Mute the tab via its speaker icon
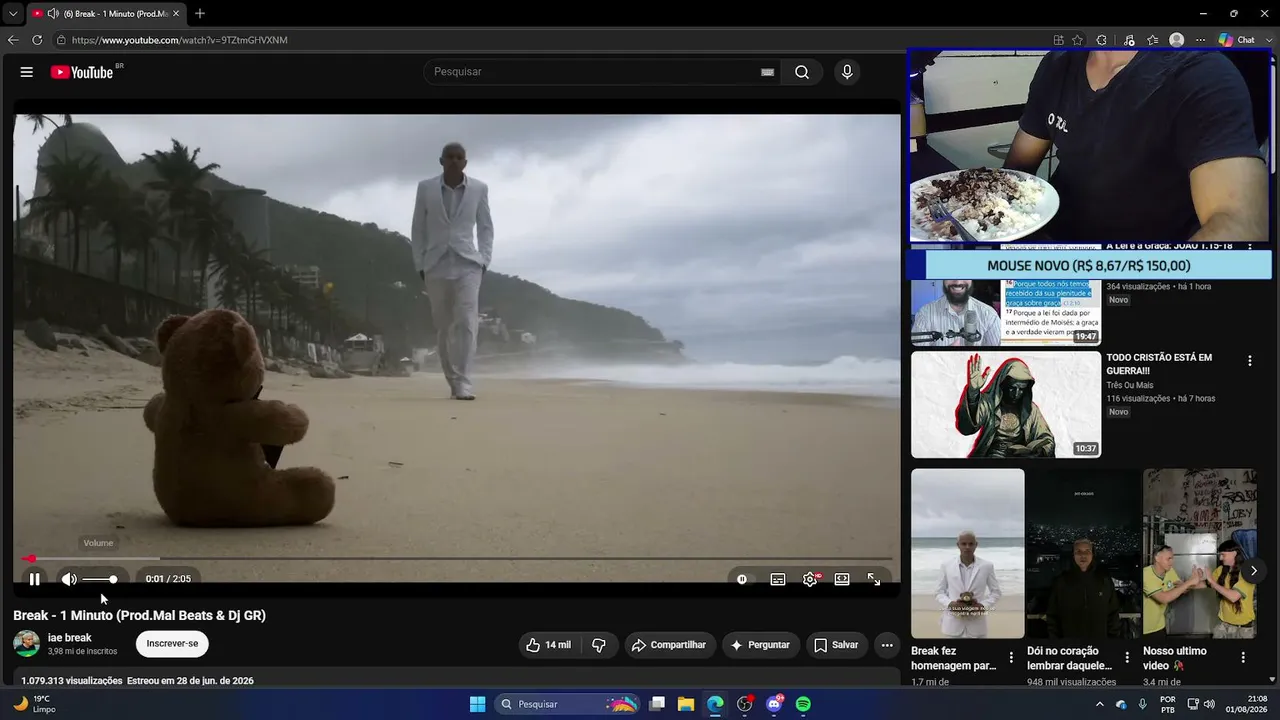The width and height of the screenshot is (1280, 720). [53, 14]
